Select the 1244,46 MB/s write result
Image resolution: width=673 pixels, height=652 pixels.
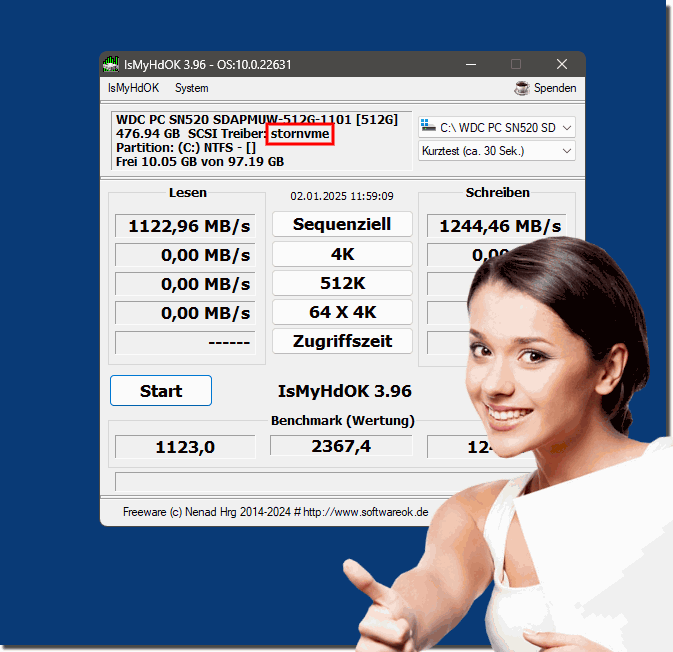point(497,226)
